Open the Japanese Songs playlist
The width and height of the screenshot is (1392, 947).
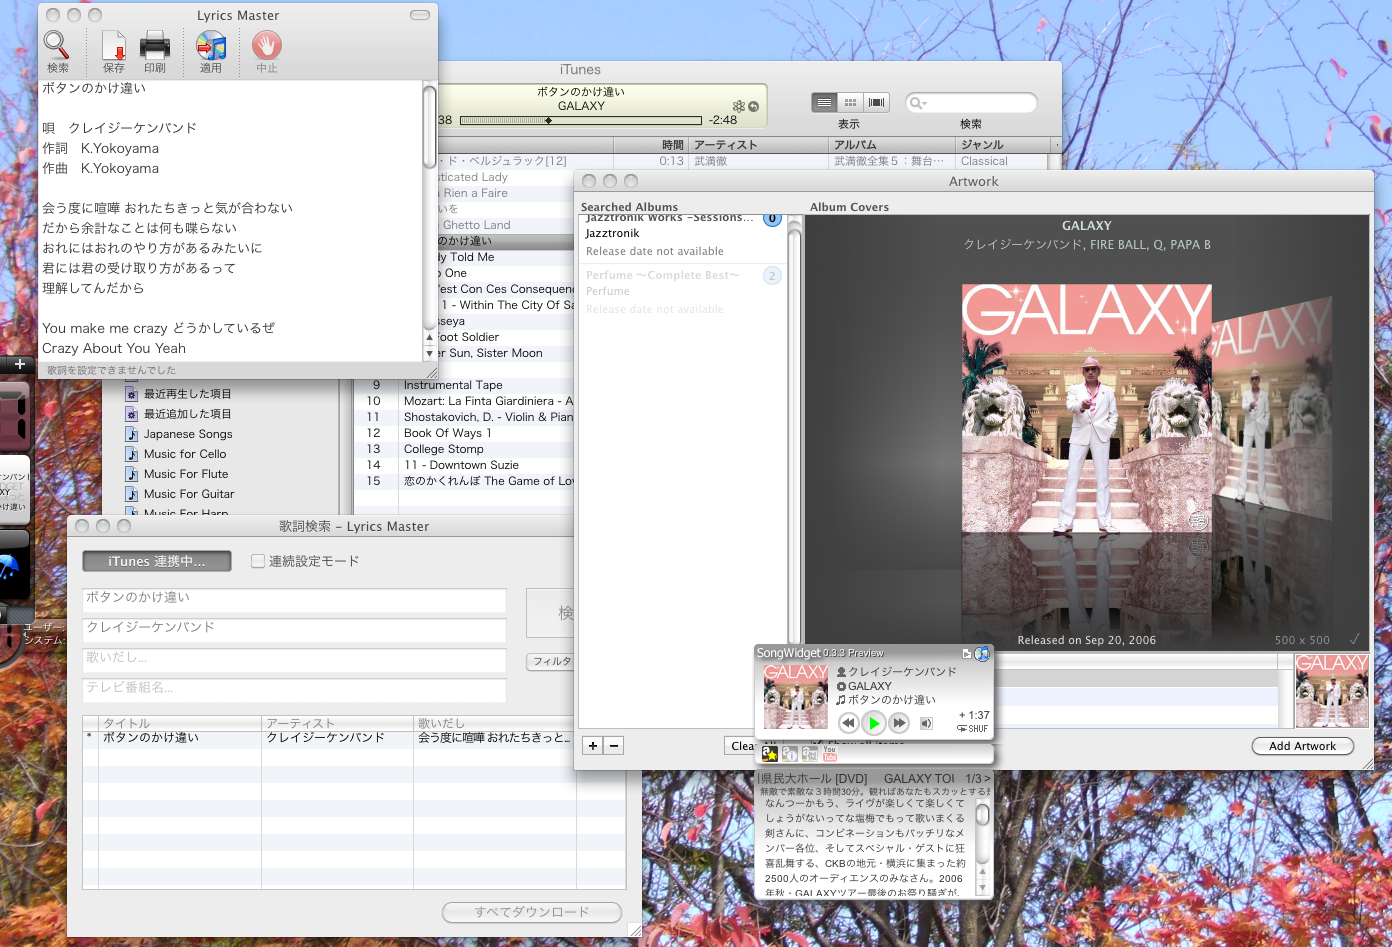click(x=187, y=434)
